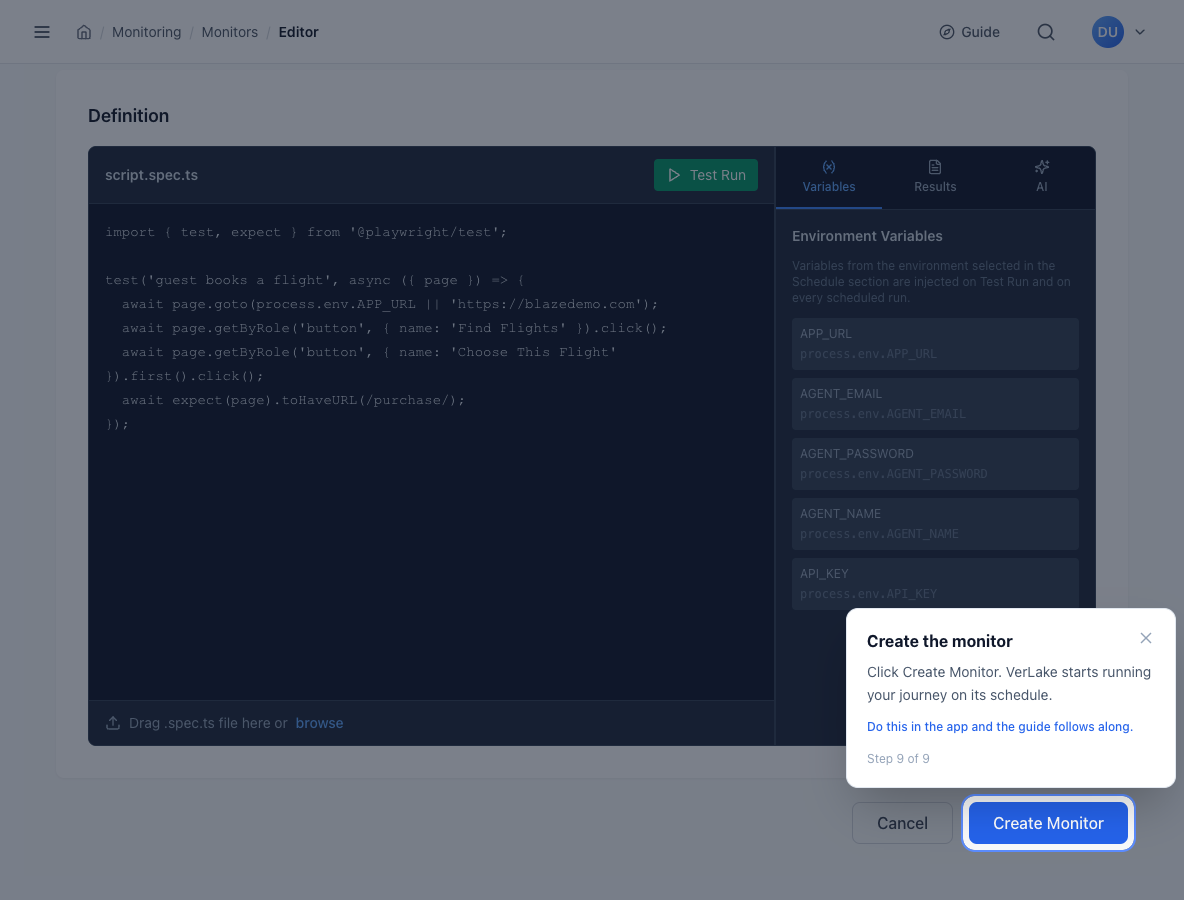The image size is (1184, 900).
Task: Click Create Monitor button
Action: [1048, 823]
